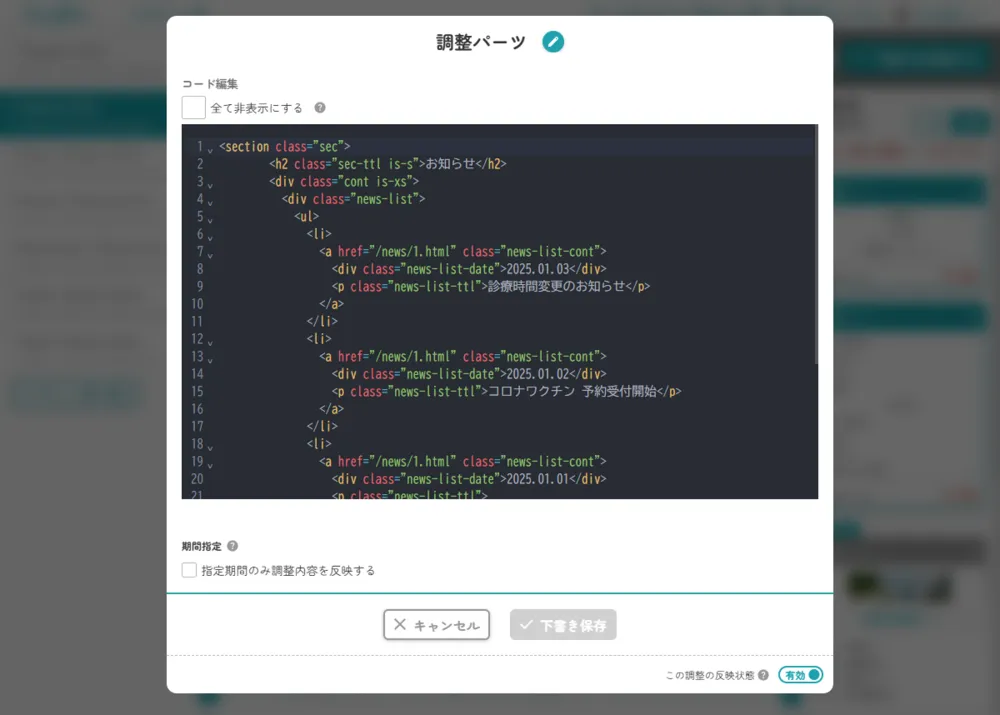Click line number 10 in gutter

(x=197, y=304)
